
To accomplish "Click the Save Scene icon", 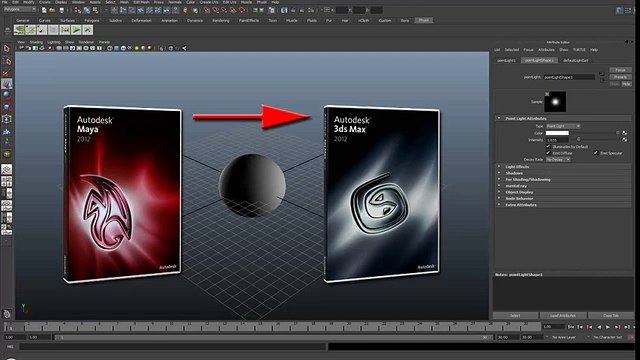I will coord(62,10).
